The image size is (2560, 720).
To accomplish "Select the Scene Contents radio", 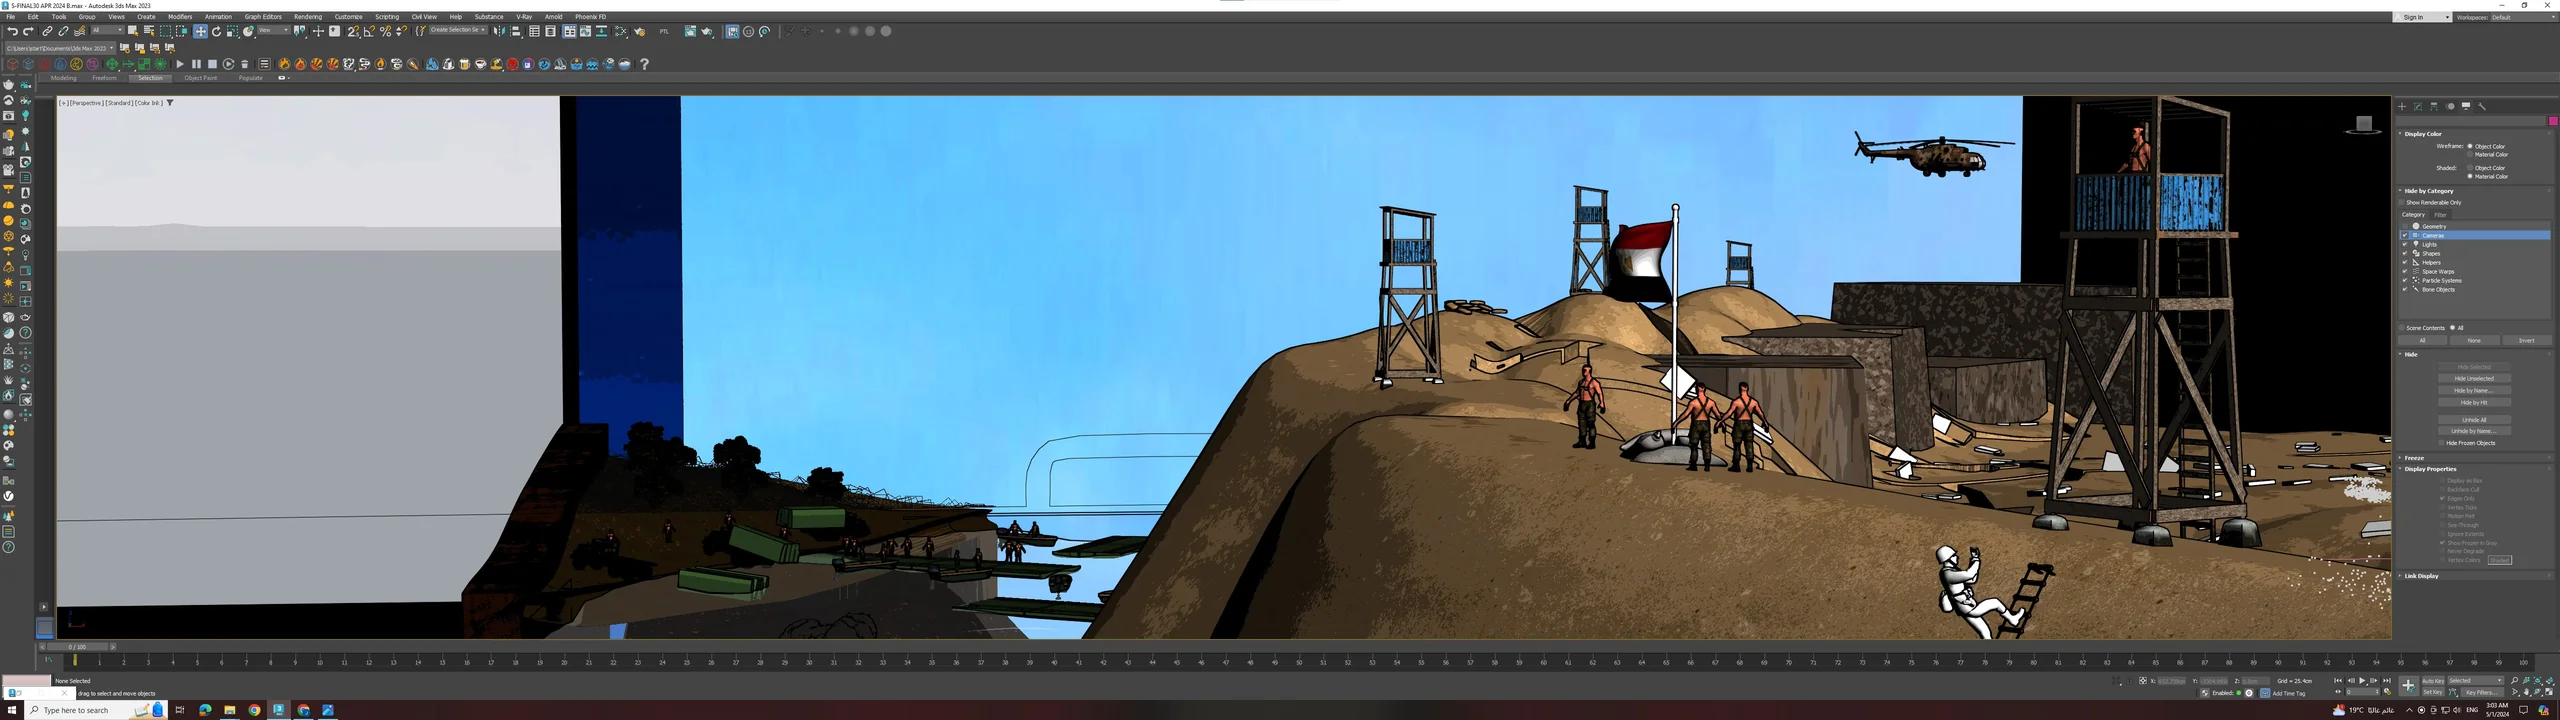I will pos(2401,328).
